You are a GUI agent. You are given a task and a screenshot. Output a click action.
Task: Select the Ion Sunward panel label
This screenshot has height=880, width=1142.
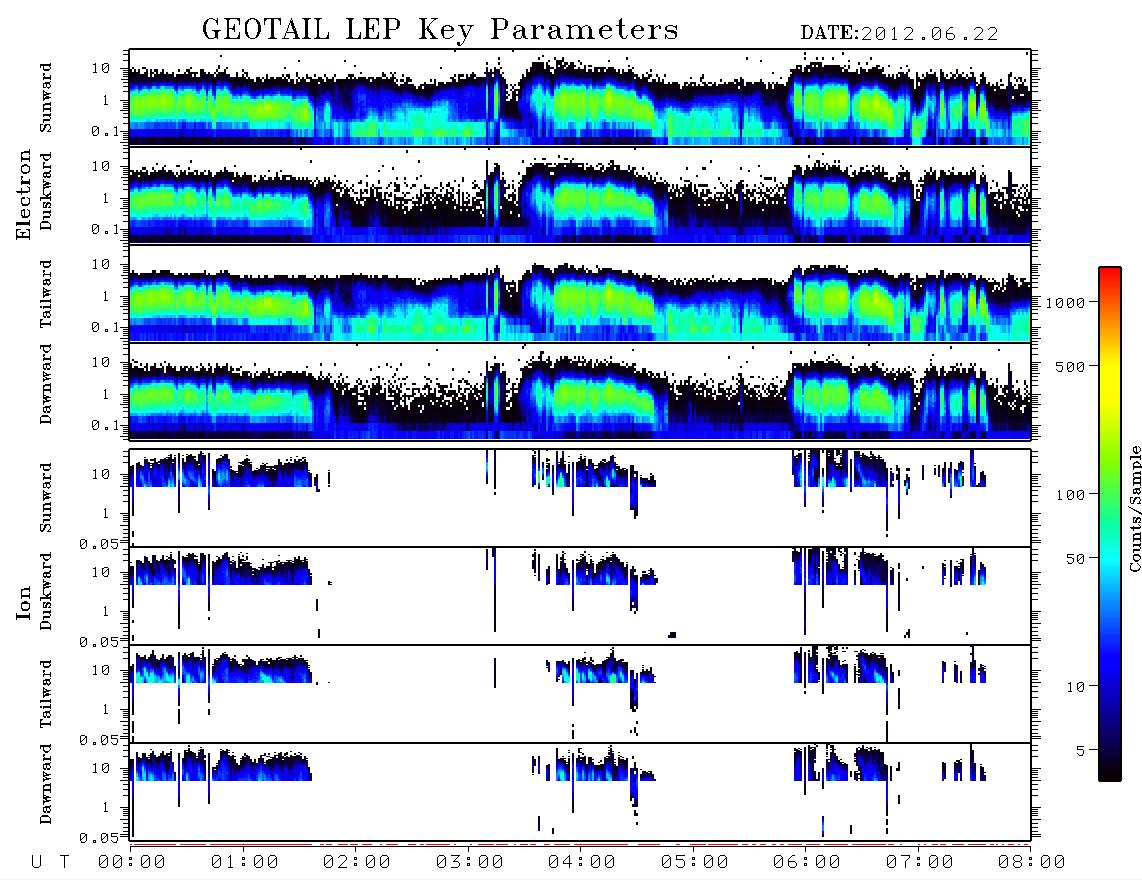[46, 497]
